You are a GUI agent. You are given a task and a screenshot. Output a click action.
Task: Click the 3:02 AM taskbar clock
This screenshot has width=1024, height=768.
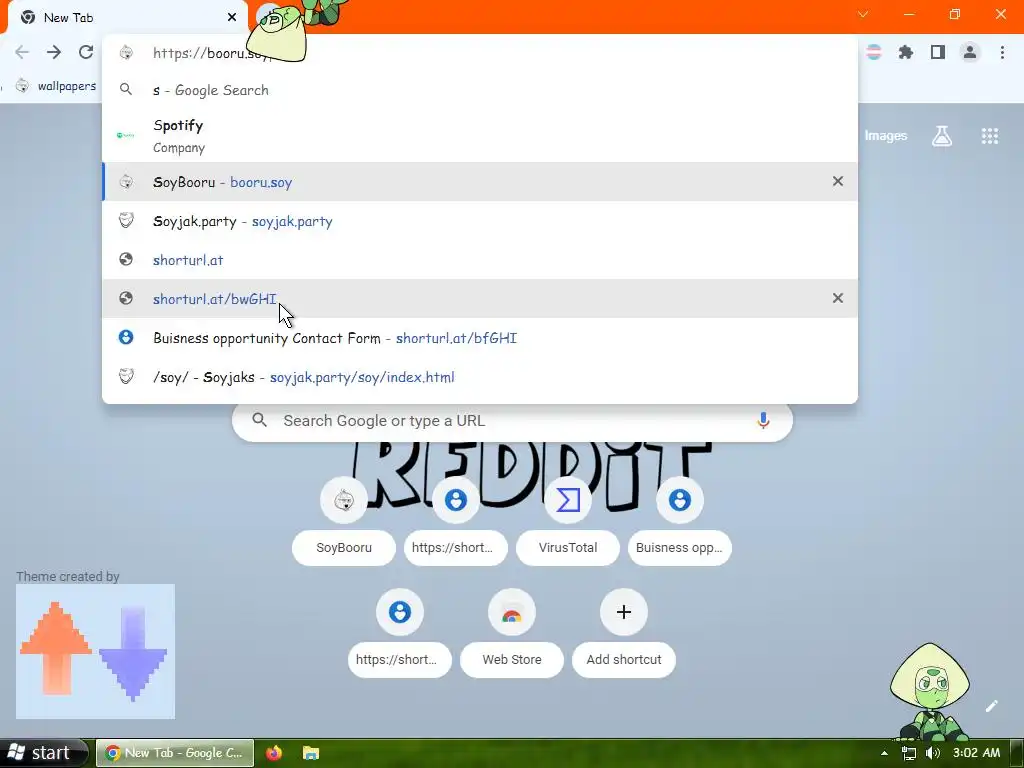tap(976, 753)
